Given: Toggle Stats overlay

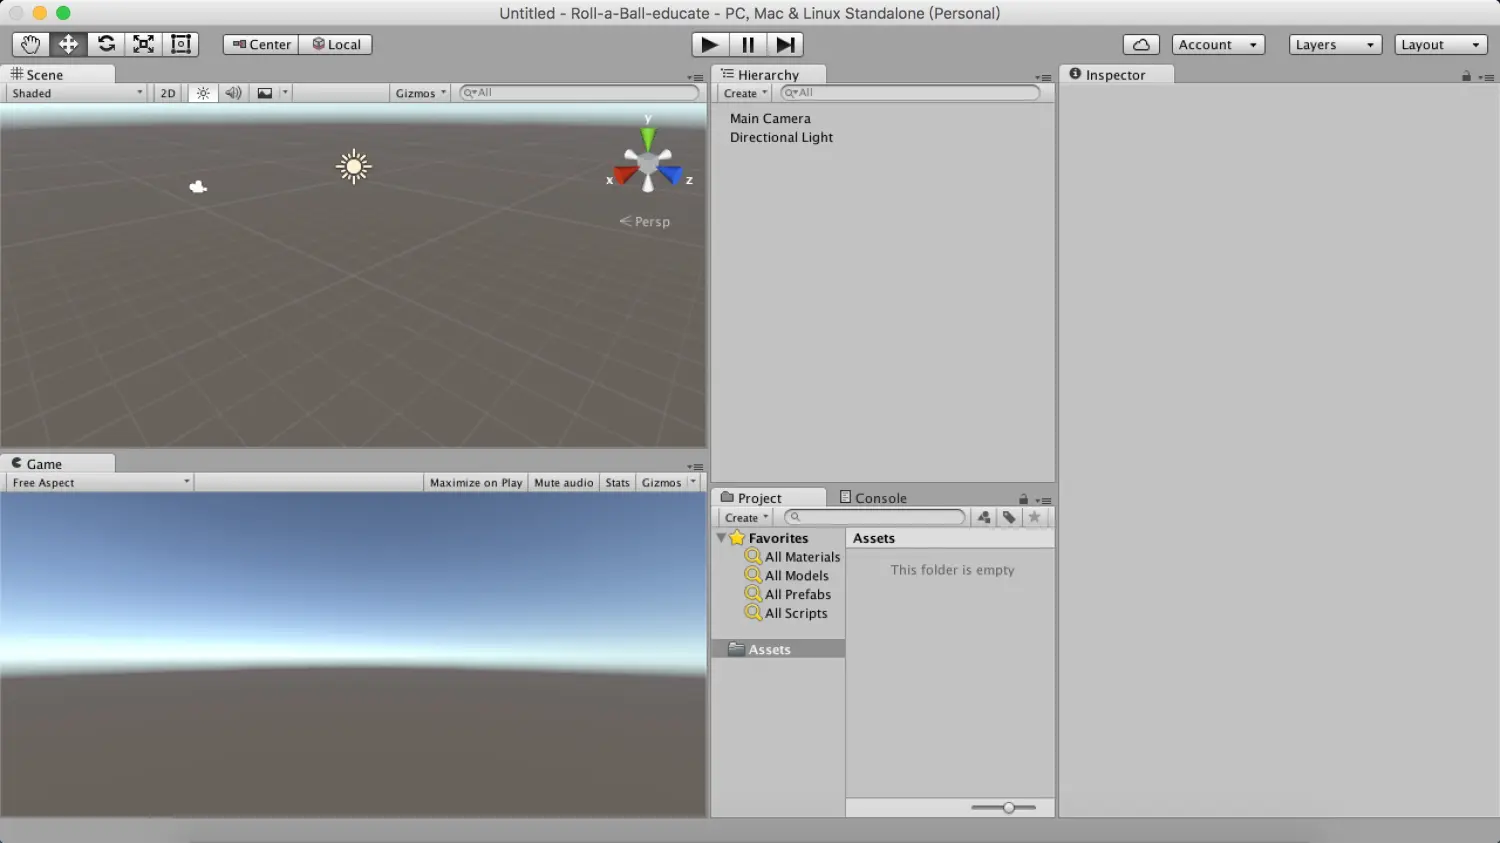Looking at the screenshot, I should point(617,482).
